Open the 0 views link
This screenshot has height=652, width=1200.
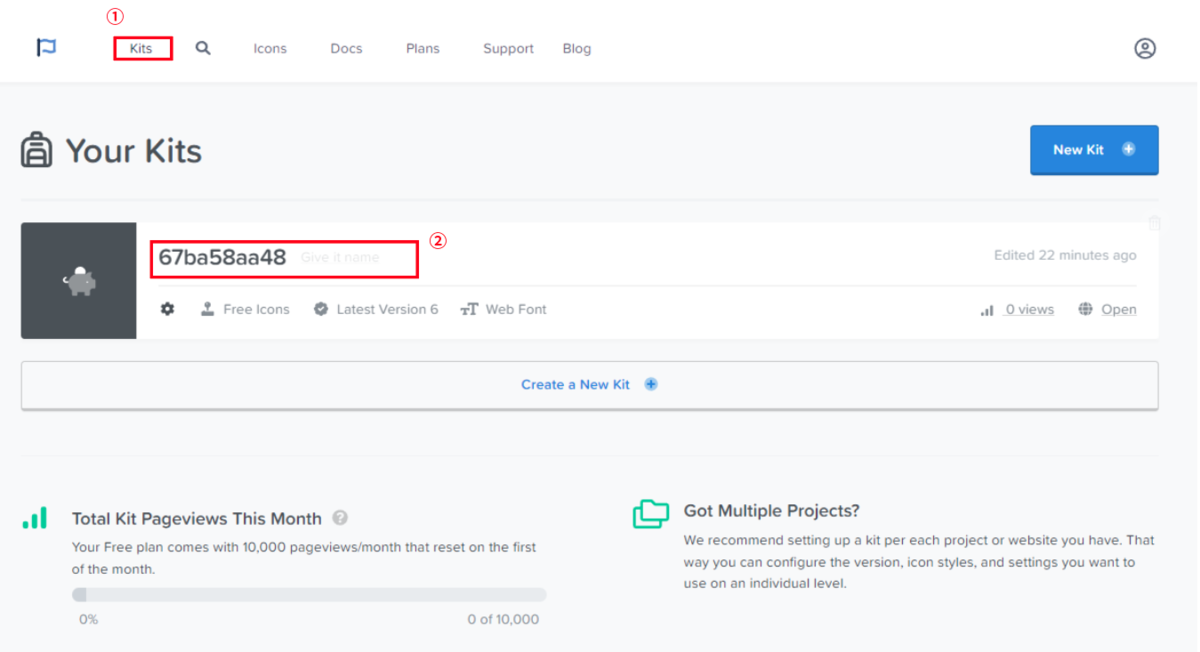1029,310
